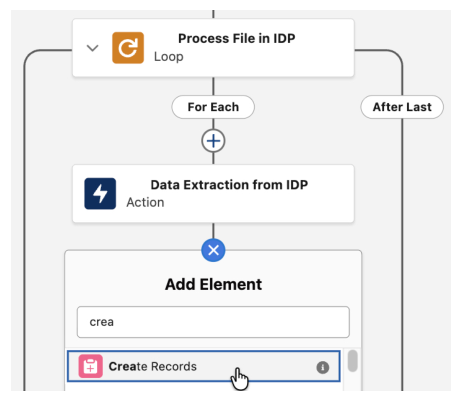Viewport: 461px width, 401px height.
Task: Click the pink Create Records icon
Action: tap(90, 366)
